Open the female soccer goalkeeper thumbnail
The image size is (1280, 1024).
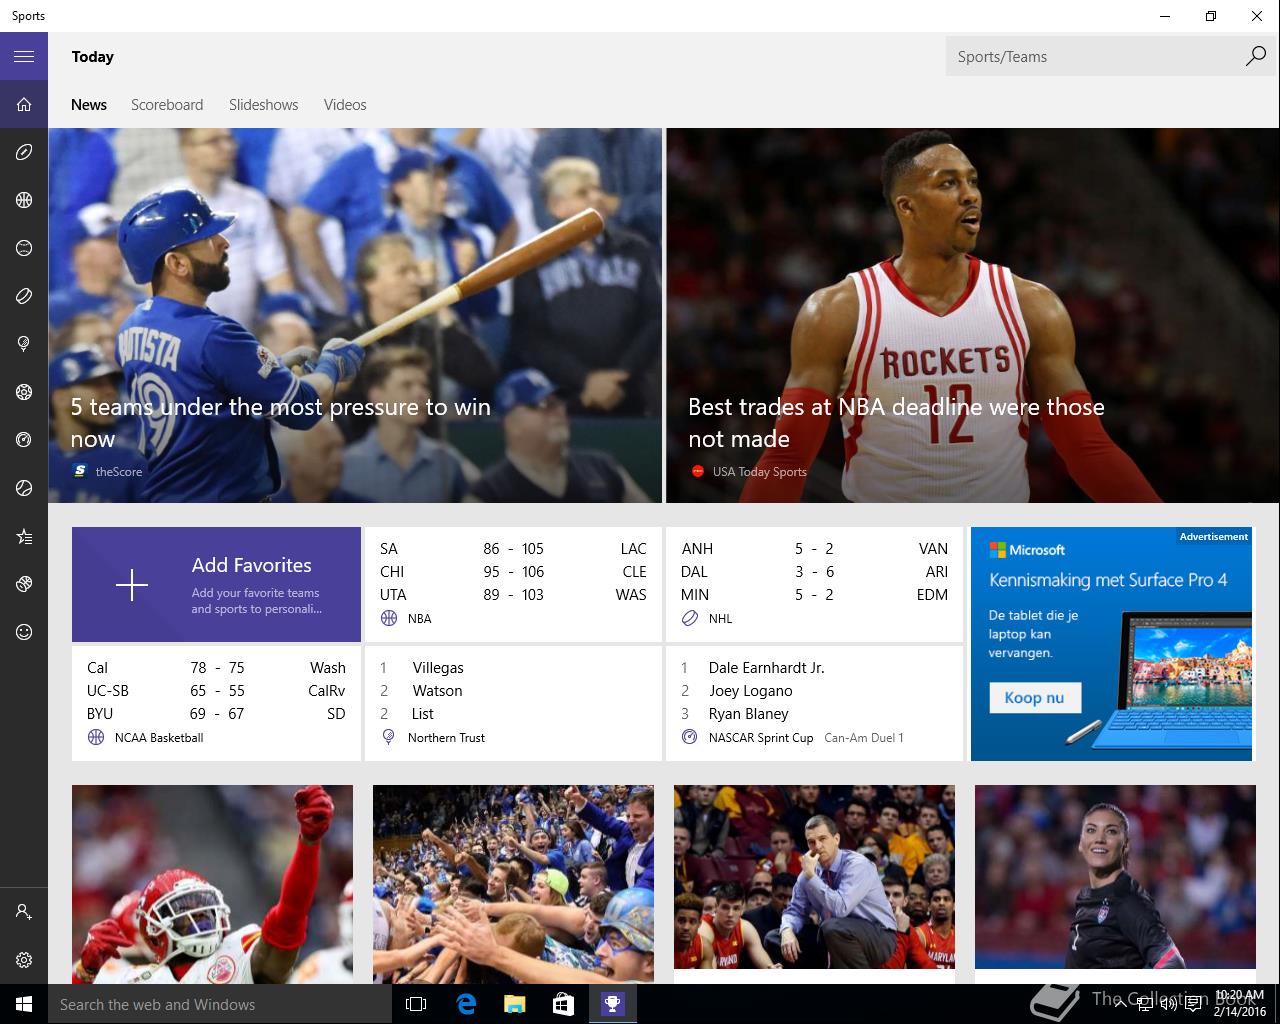coord(1115,877)
